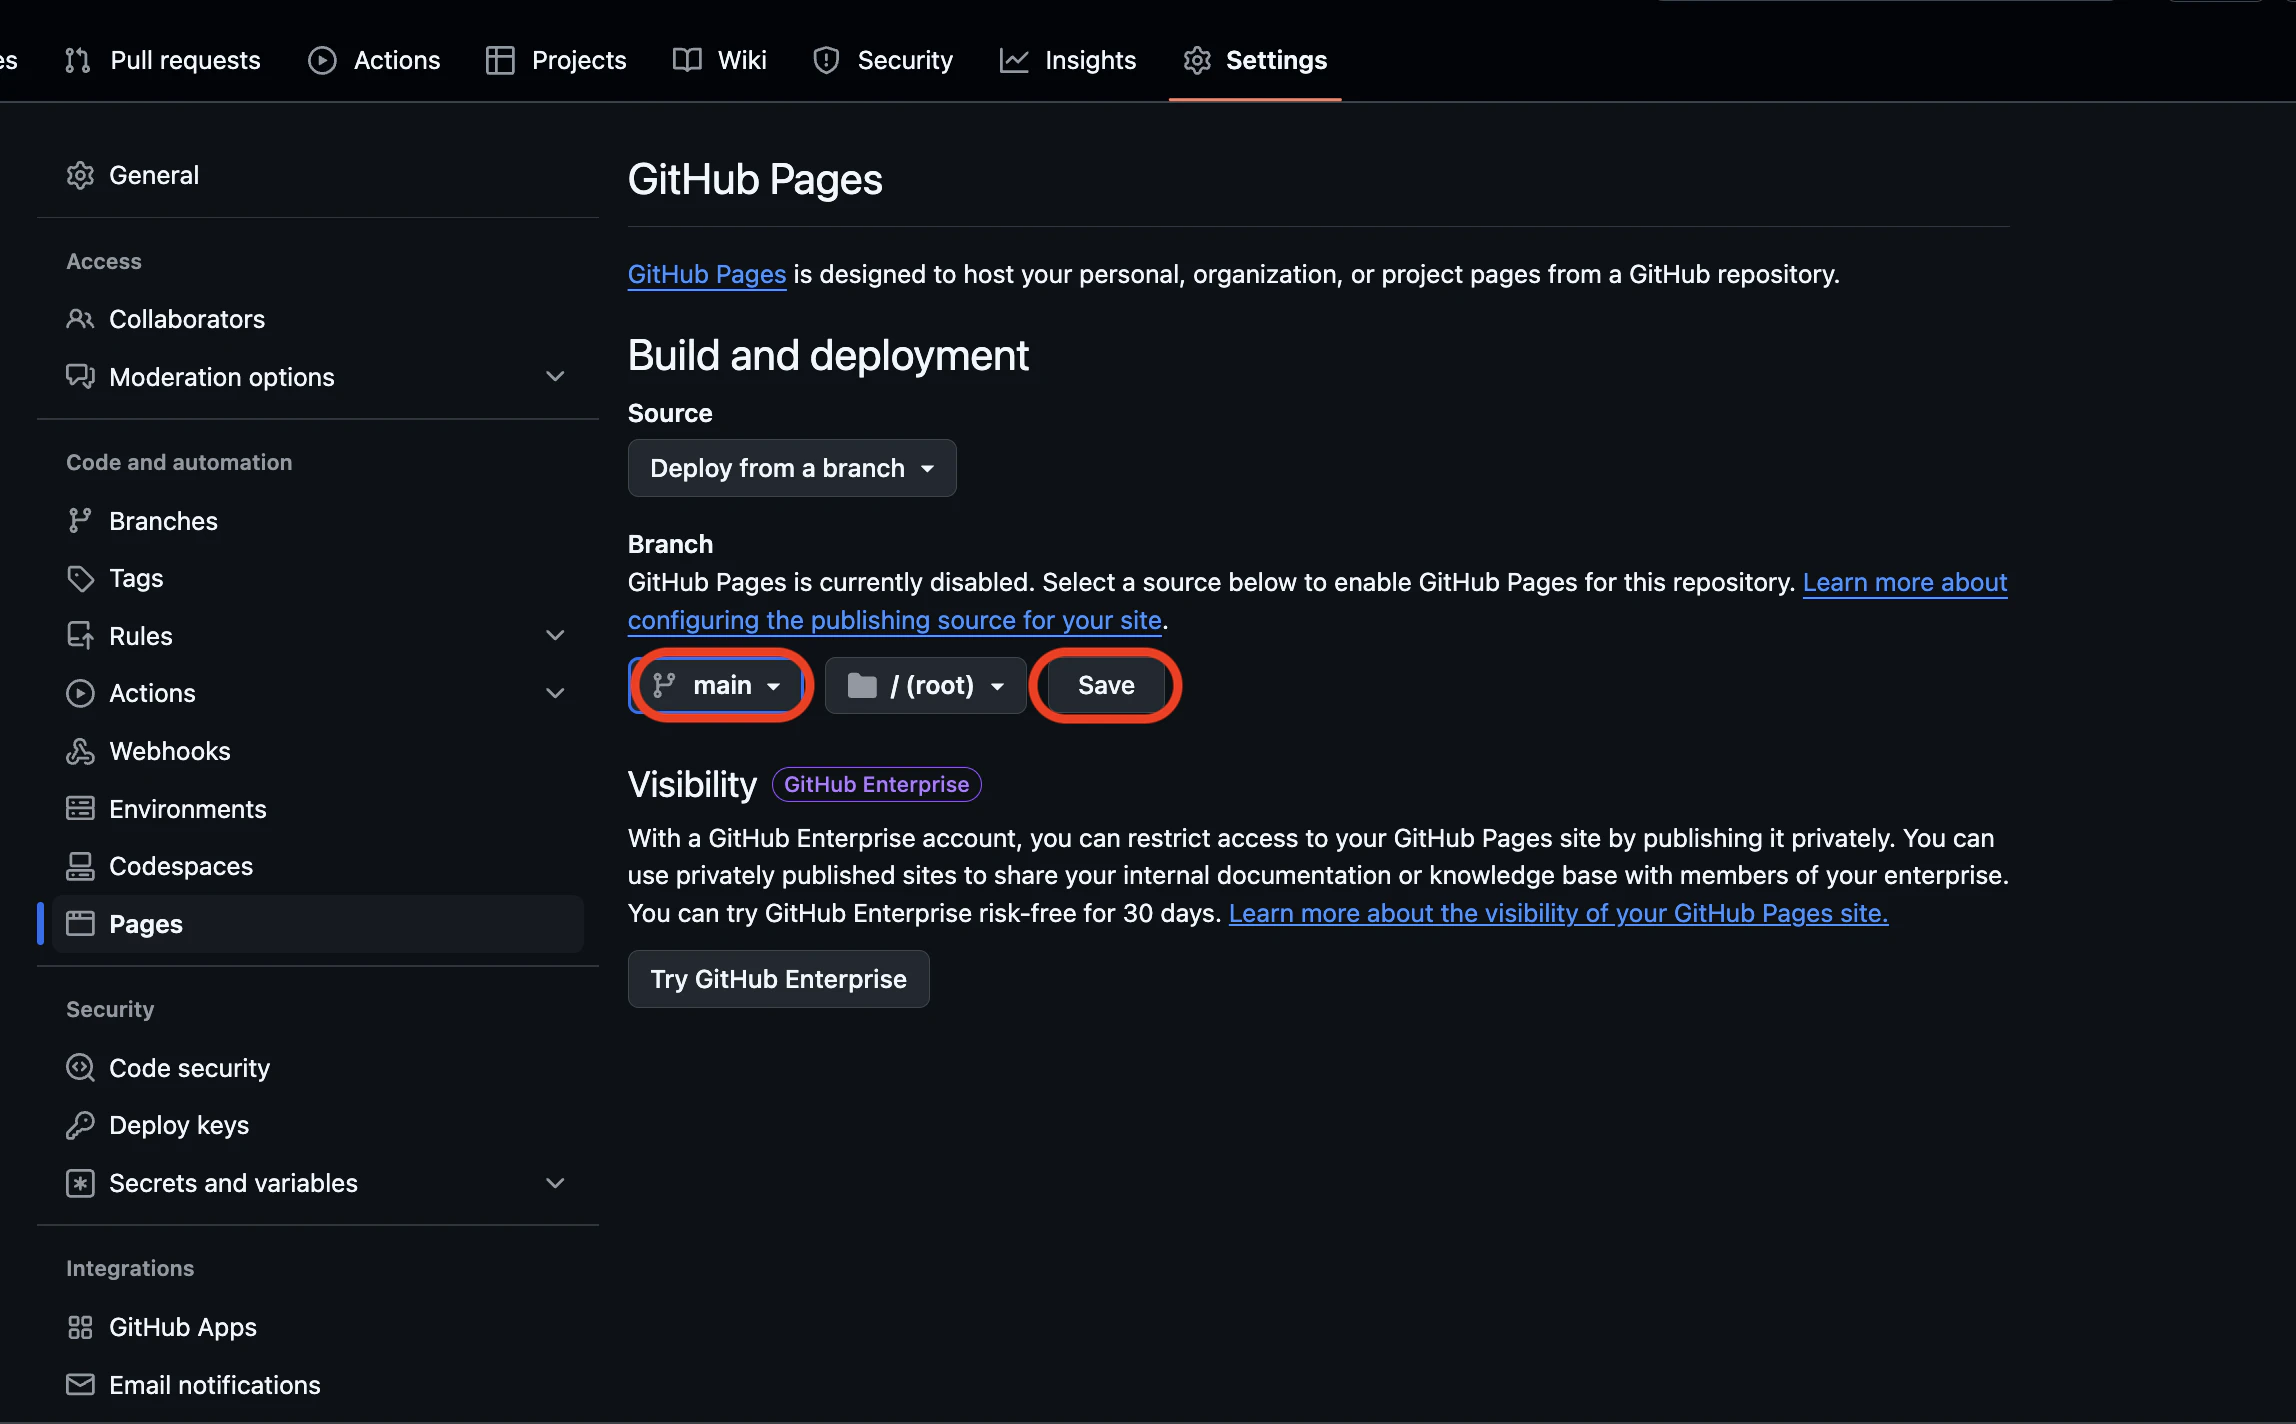Open Webhooks settings page
2296x1424 pixels.
[318, 751]
